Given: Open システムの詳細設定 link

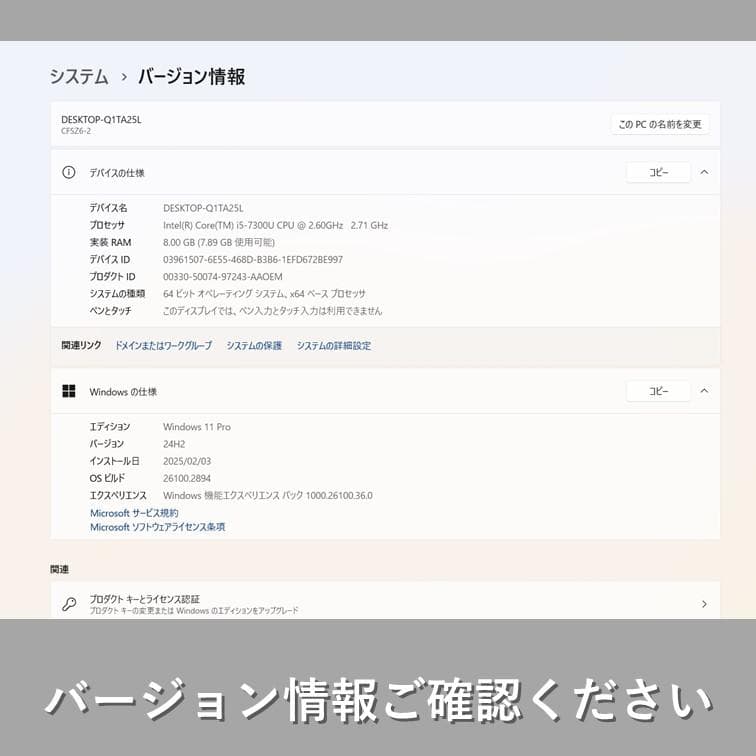Looking at the screenshot, I should coord(334,346).
